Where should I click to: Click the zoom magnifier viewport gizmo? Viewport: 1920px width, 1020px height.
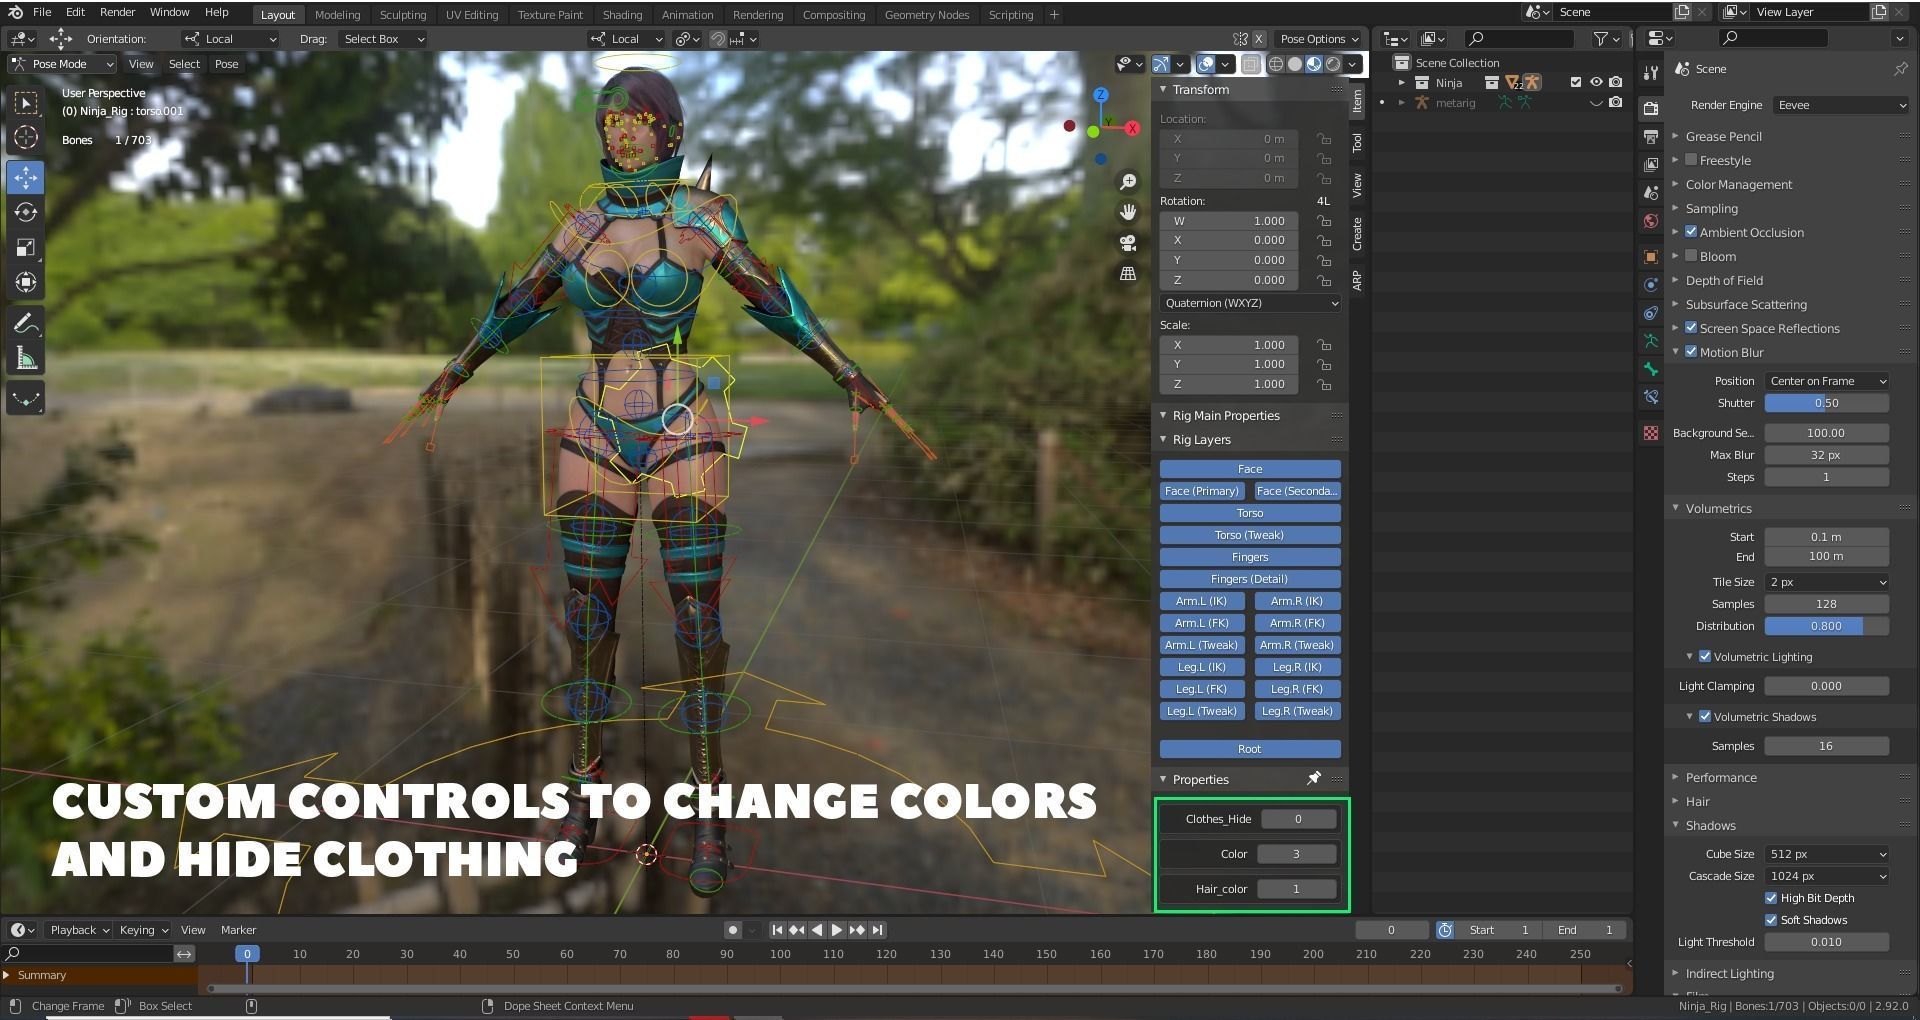pyautogui.click(x=1128, y=181)
